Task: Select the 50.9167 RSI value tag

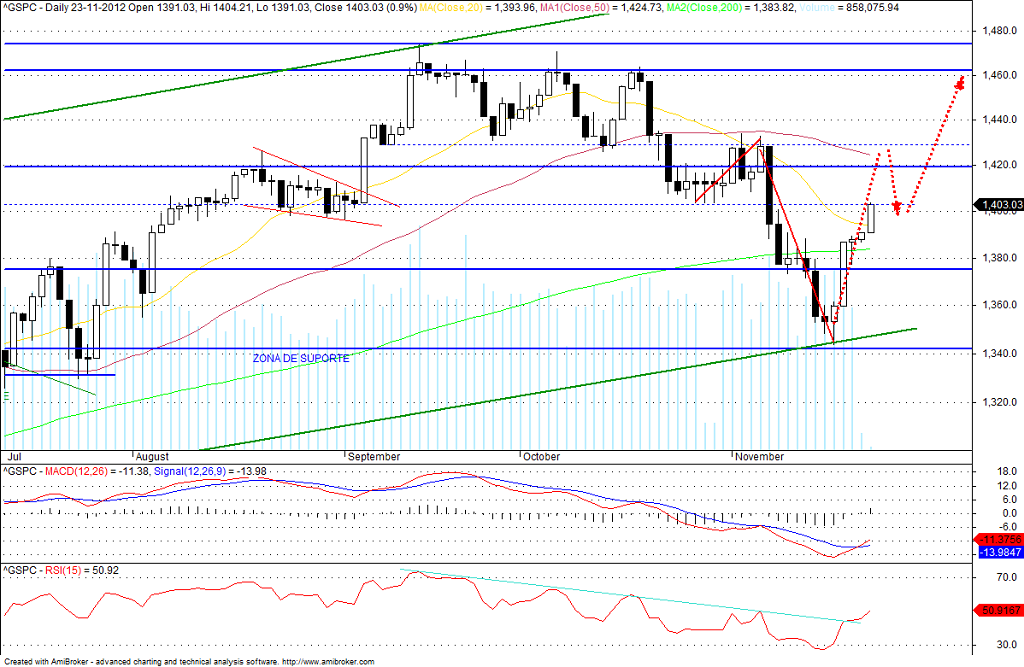Action: click(999, 610)
